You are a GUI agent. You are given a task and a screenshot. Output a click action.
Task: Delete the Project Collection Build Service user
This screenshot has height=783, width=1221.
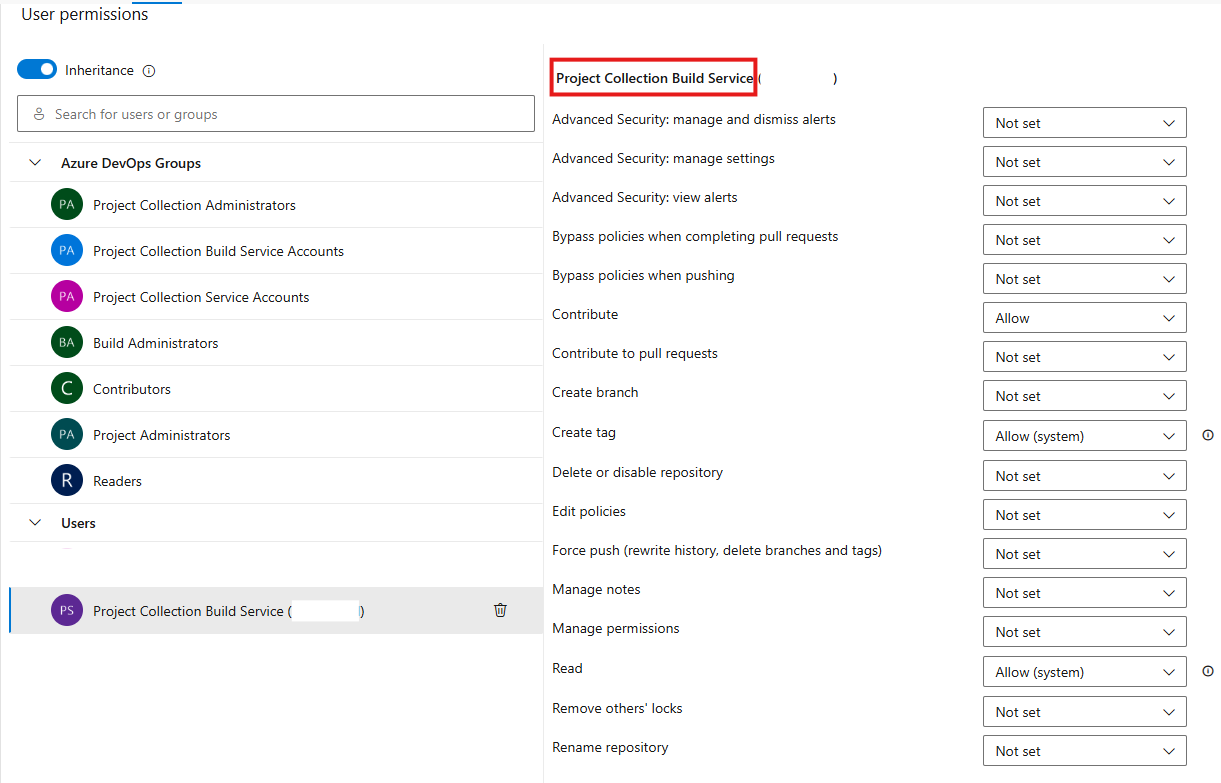pyautogui.click(x=501, y=610)
